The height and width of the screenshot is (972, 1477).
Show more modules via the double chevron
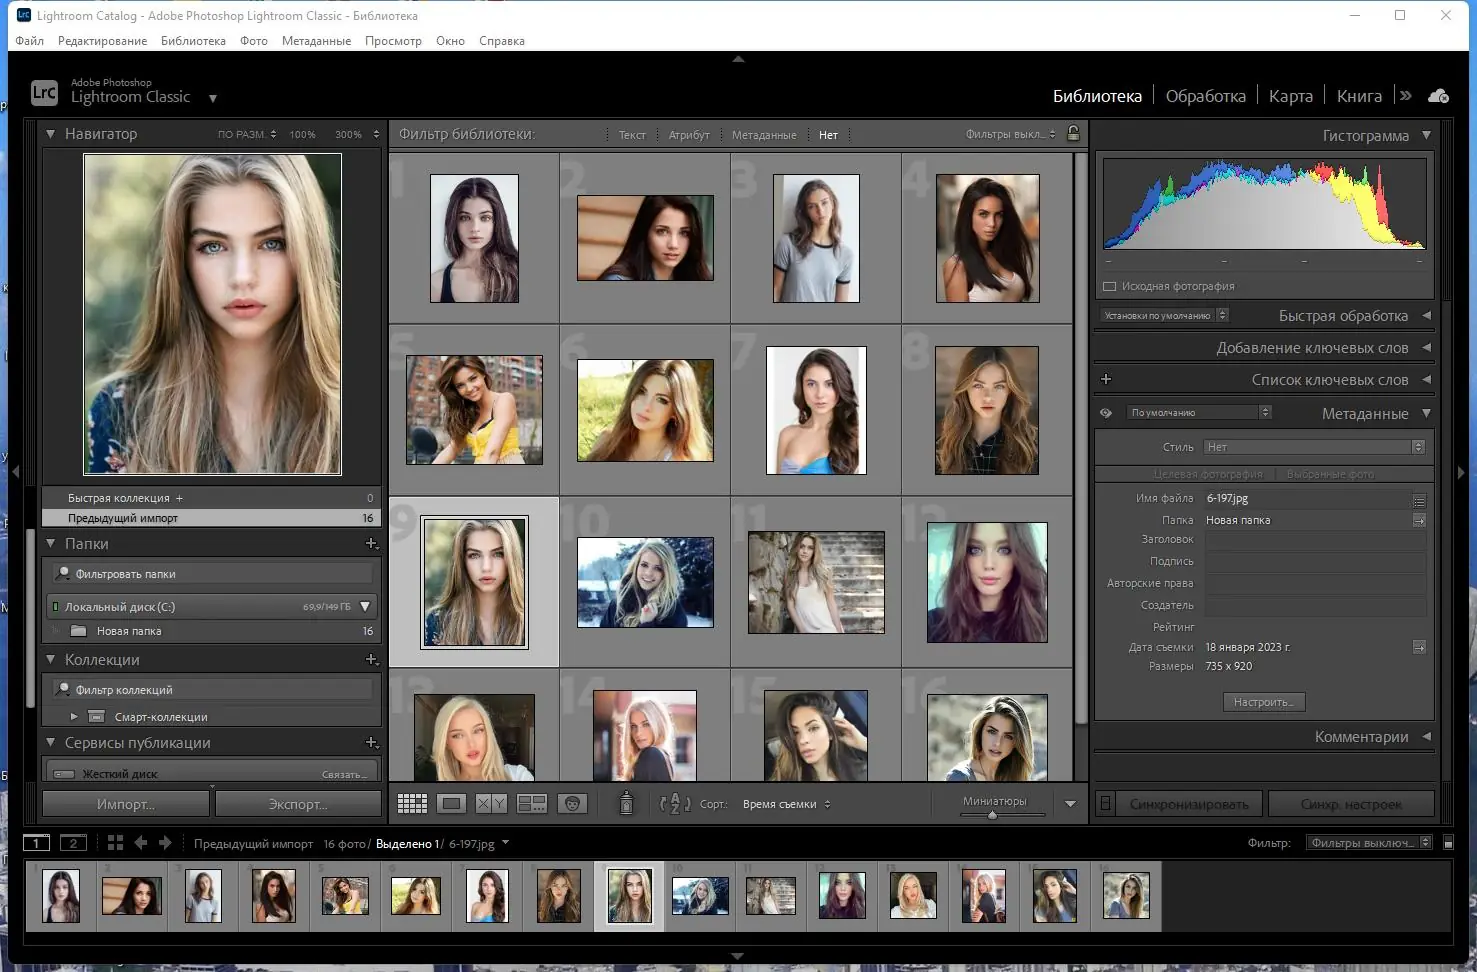tap(1405, 96)
